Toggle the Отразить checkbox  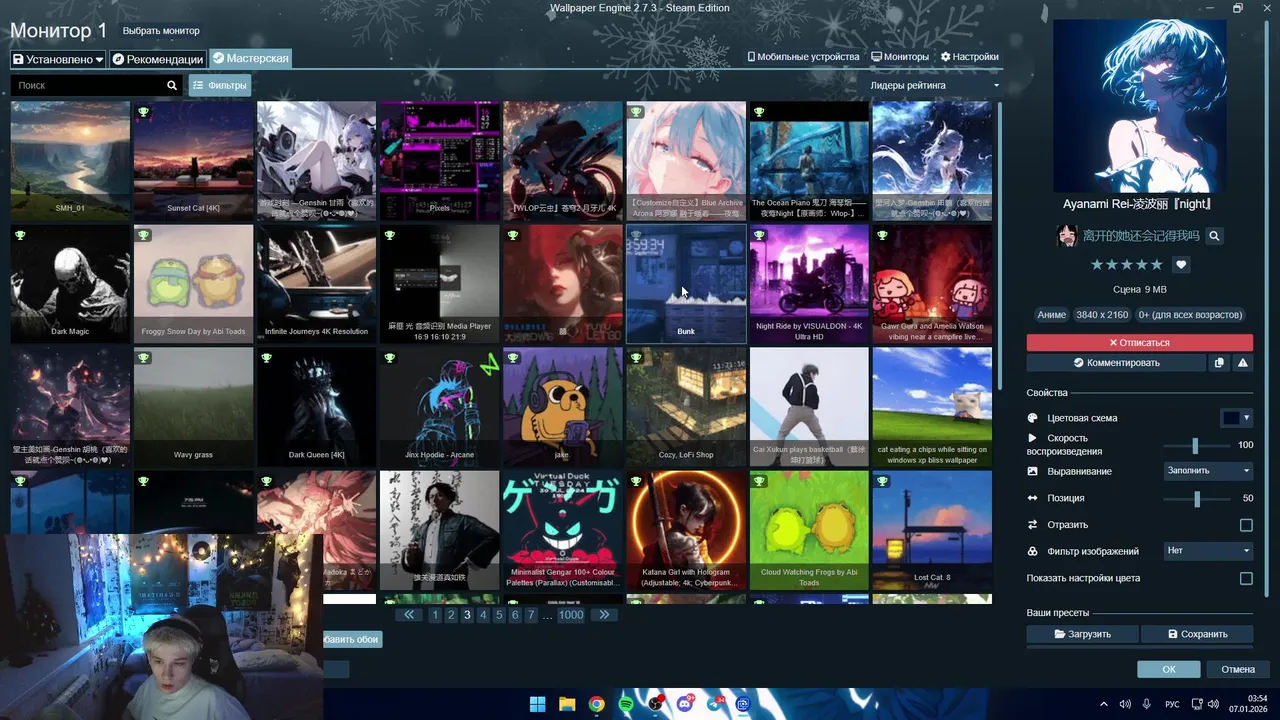(x=1246, y=525)
